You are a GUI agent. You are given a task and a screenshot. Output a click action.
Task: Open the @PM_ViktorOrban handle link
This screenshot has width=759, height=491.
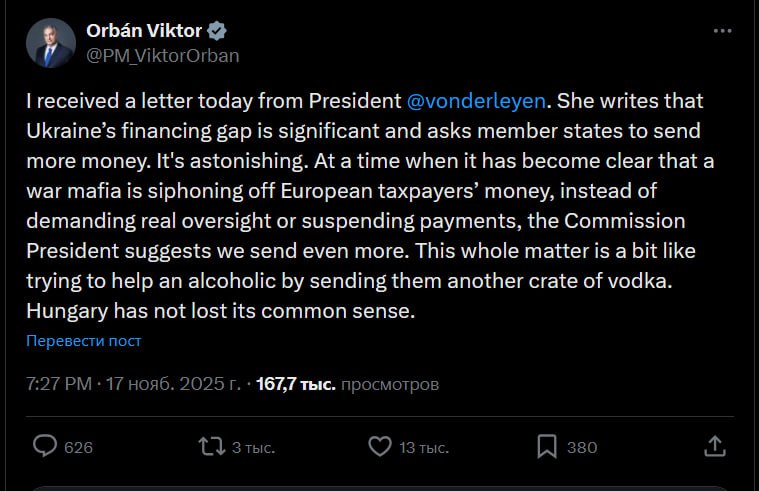coord(163,55)
